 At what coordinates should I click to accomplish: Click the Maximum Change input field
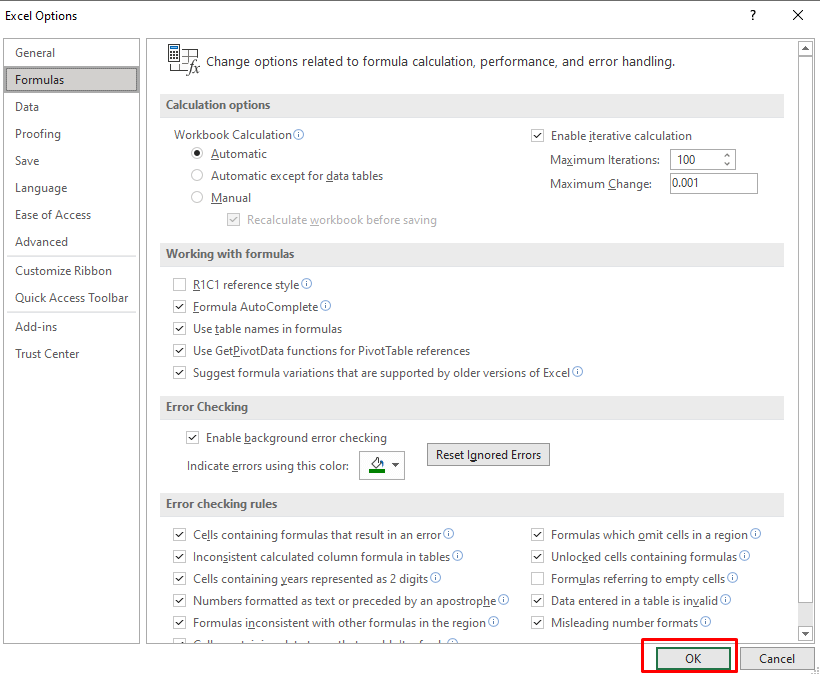[713, 184]
